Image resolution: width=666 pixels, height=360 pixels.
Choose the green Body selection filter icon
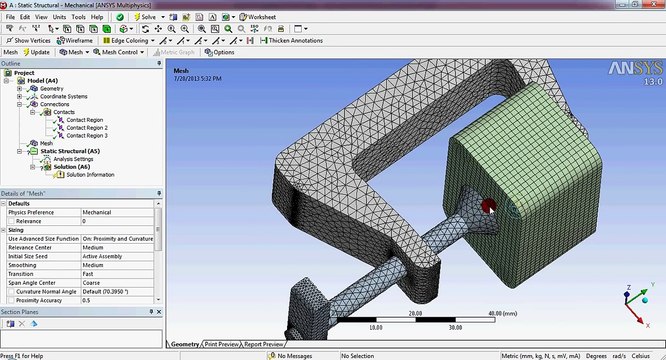click(x=107, y=29)
